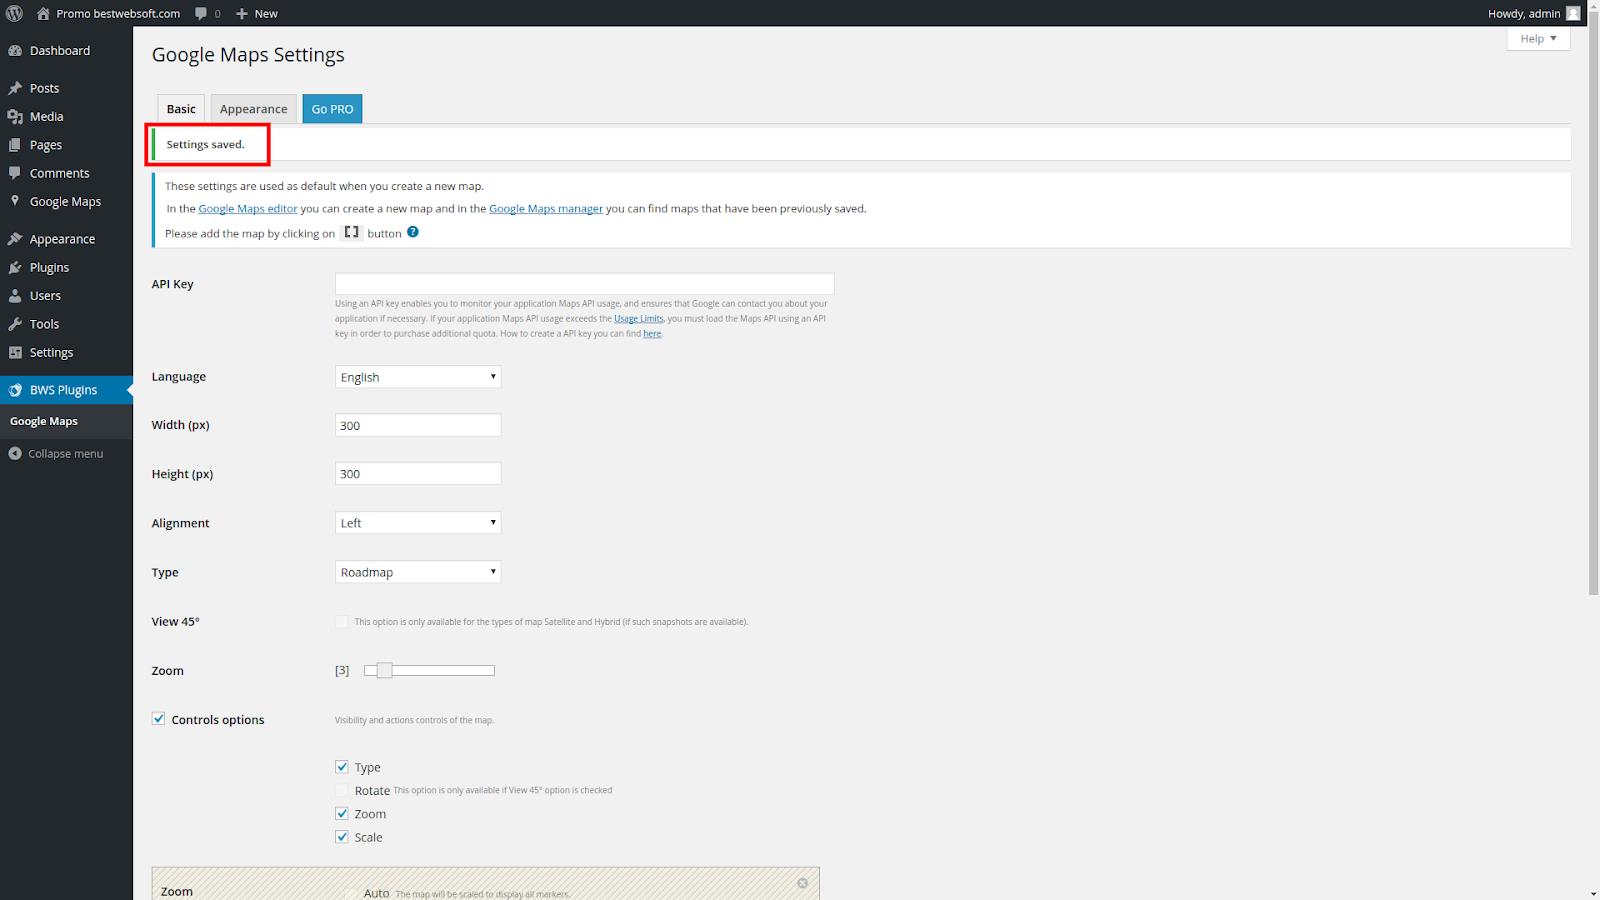Follow the Google Maps manager link

(546, 209)
